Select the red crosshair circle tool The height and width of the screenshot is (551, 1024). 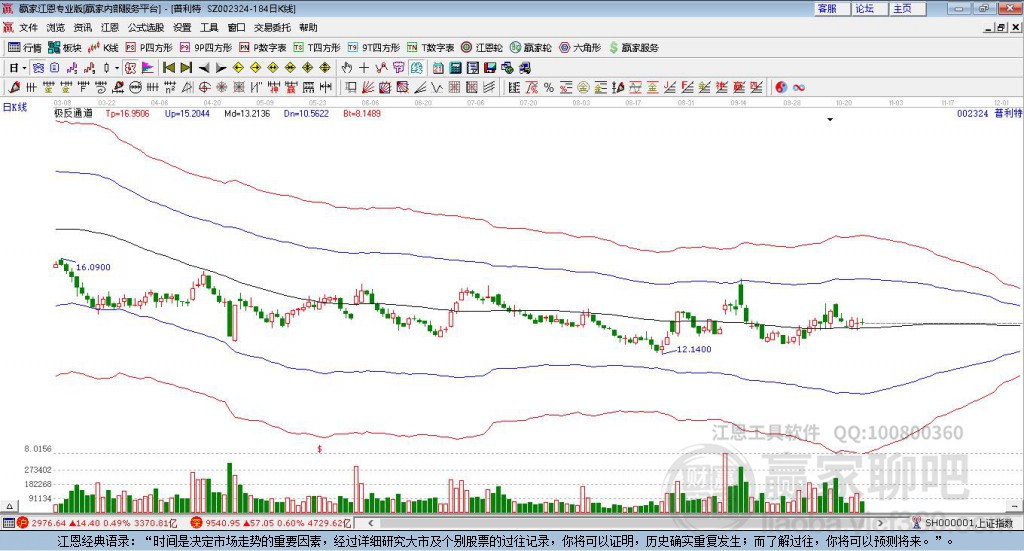(x=204, y=87)
